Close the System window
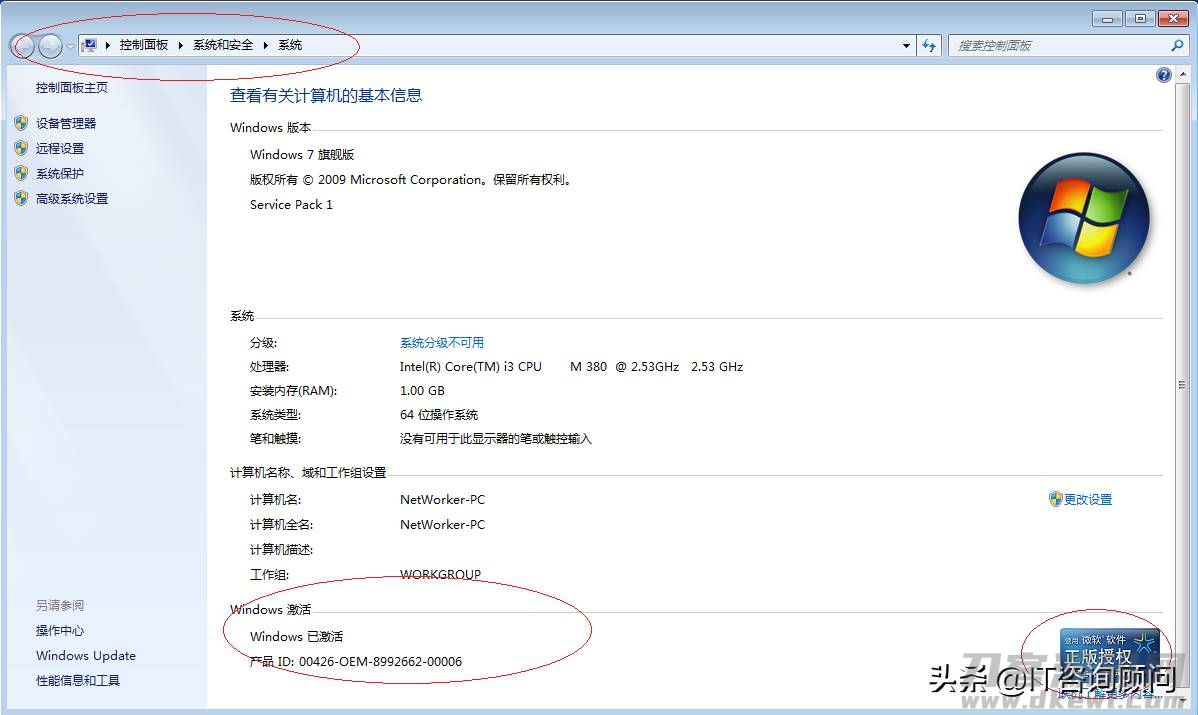The width and height of the screenshot is (1198, 715). click(1173, 18)
